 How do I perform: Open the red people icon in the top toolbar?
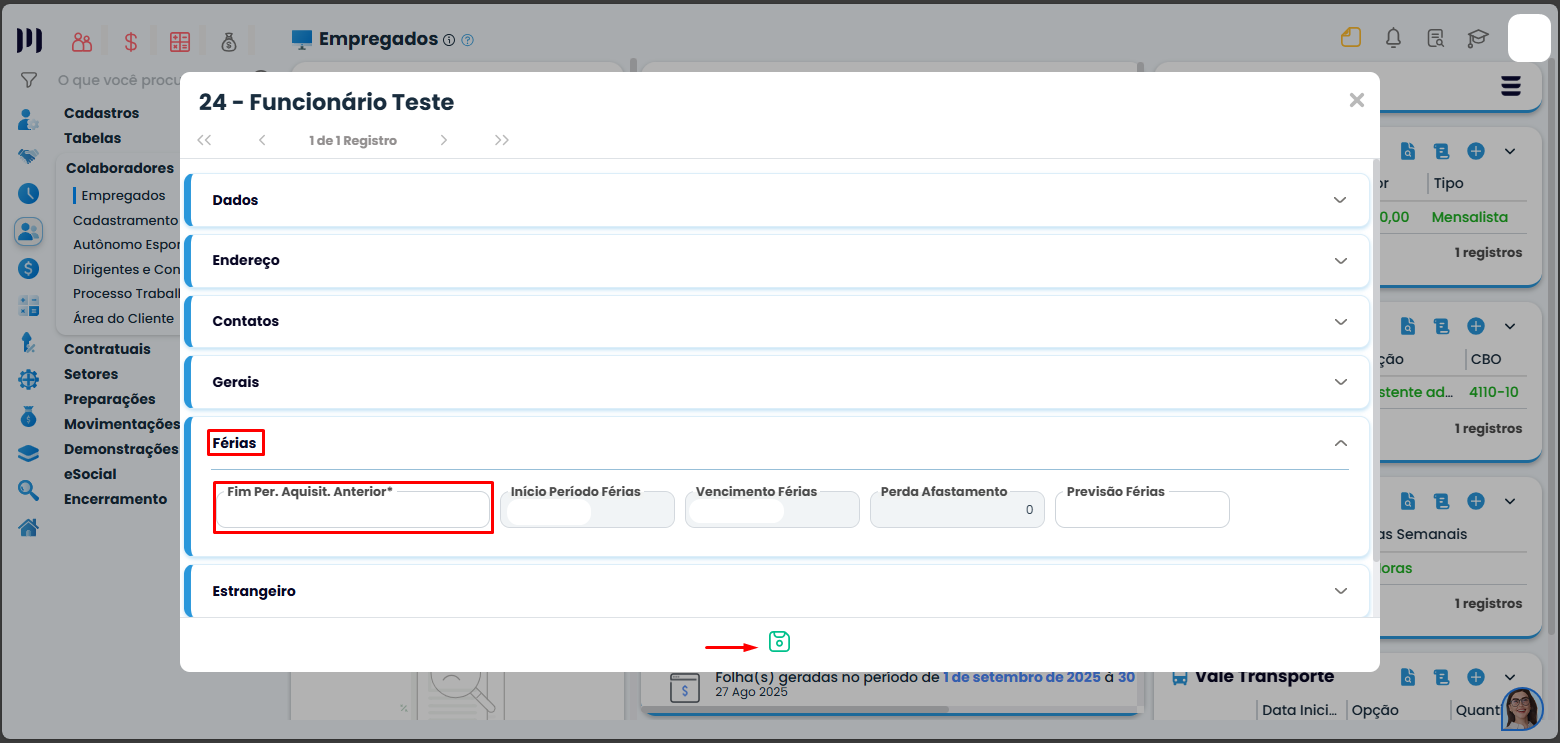click(82, 42)
